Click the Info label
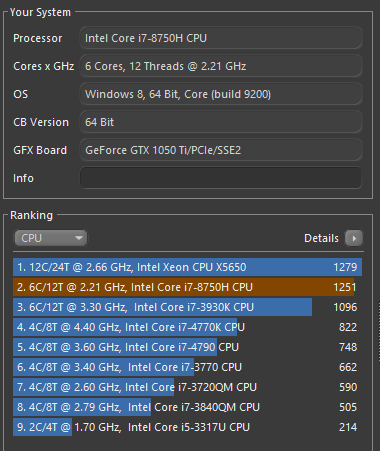The image size is (380, 451). 23,178
